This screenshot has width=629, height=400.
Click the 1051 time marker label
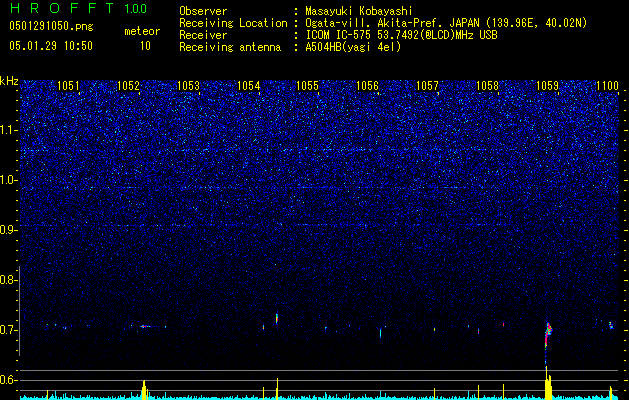[68, 86]
